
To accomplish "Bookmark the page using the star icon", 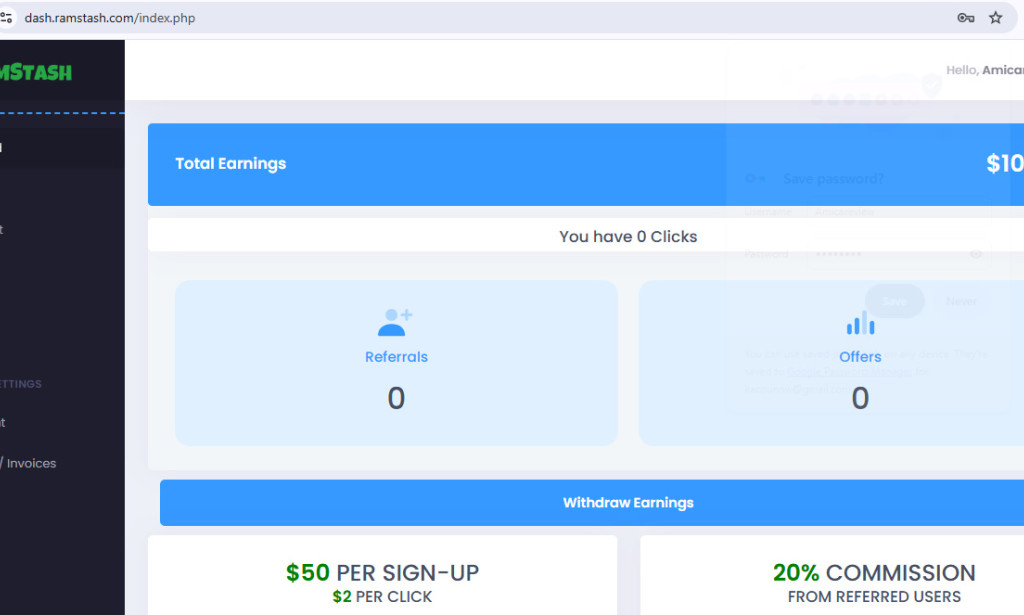I will pos(995,17).
